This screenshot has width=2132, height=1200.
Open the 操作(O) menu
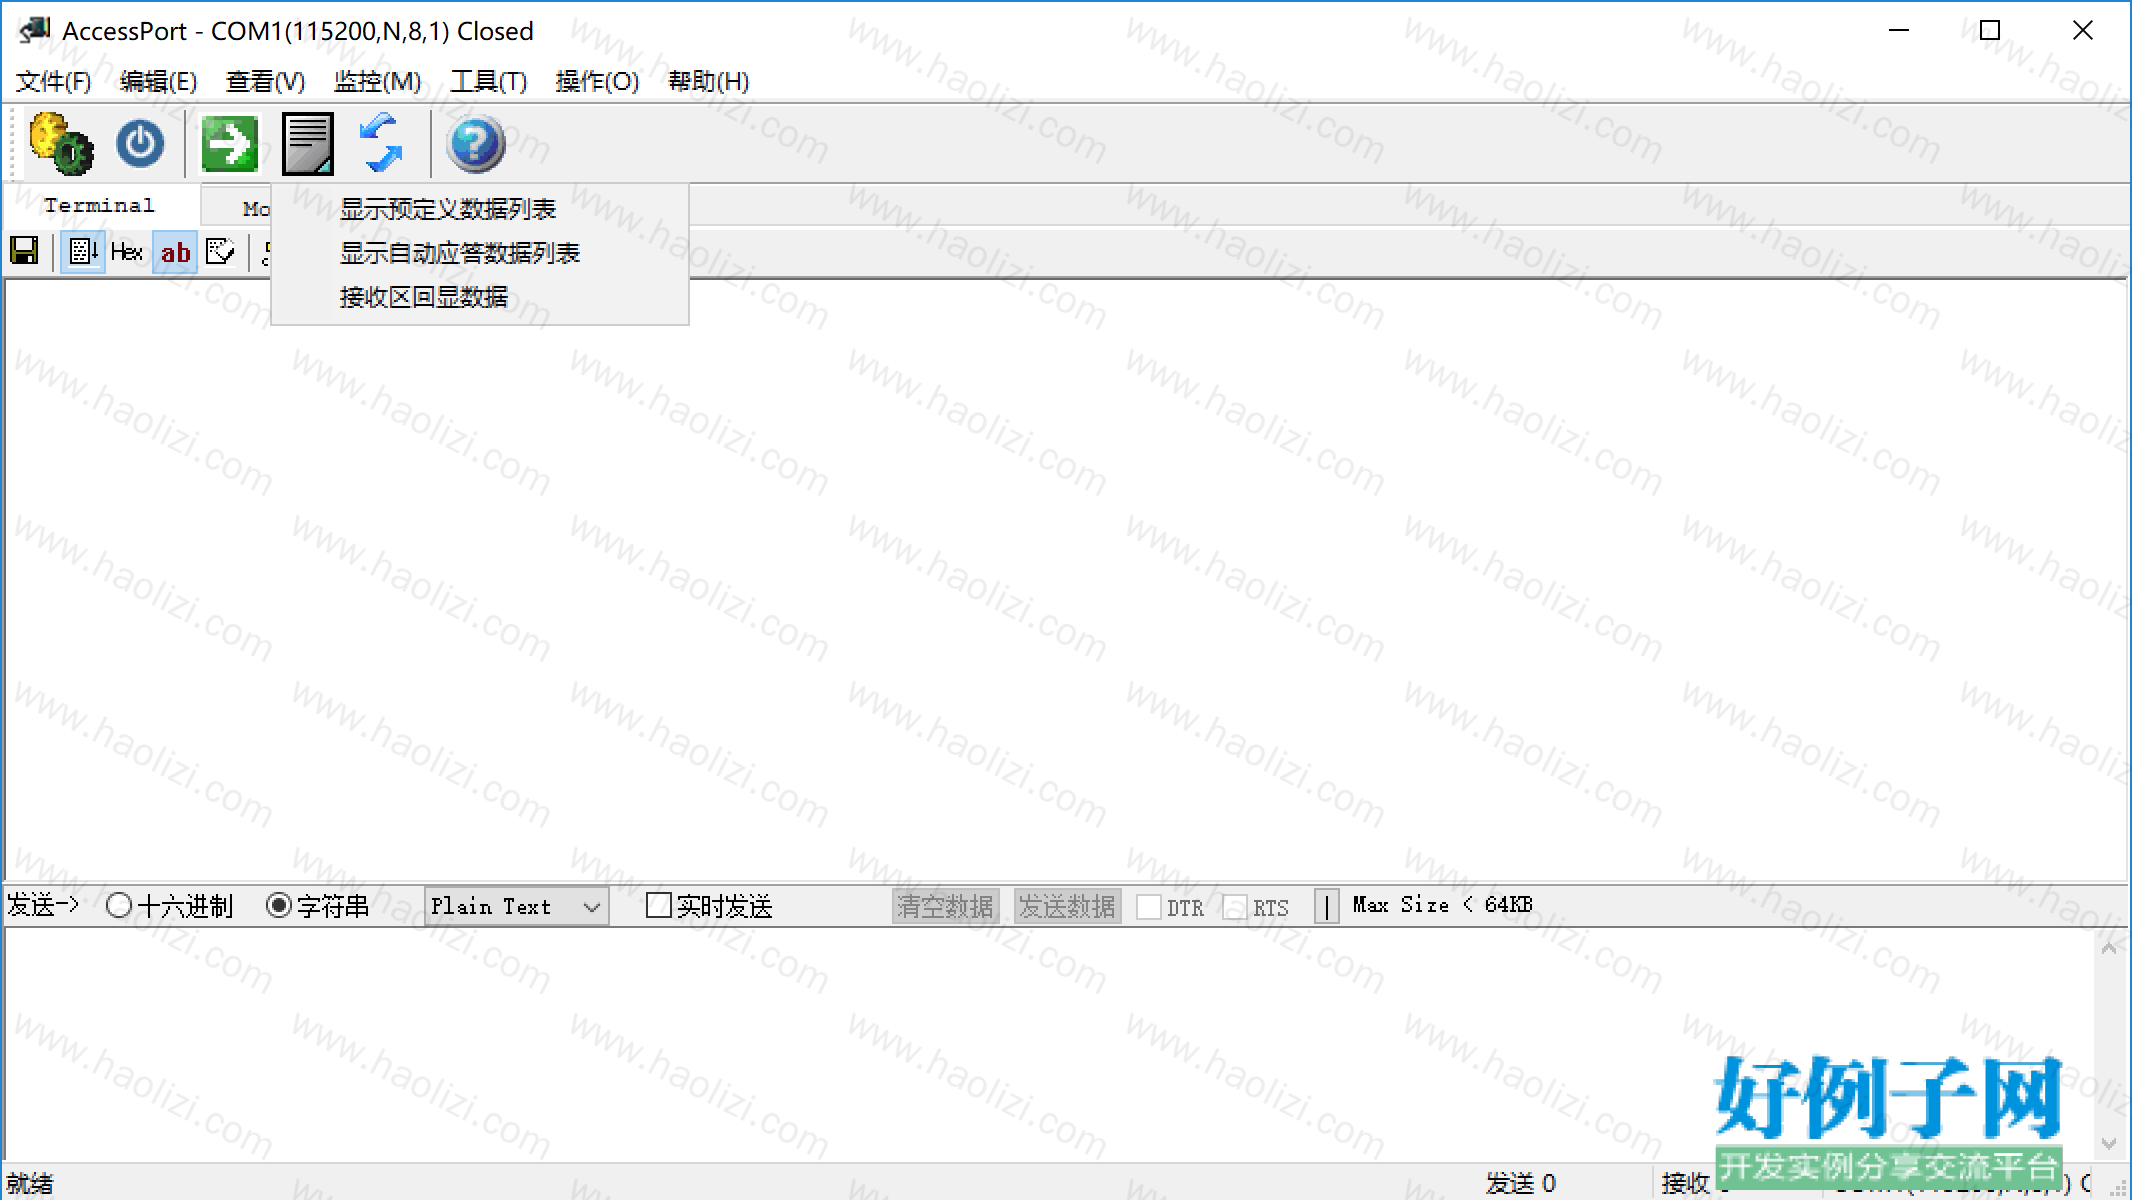click(x=597, y=81)
